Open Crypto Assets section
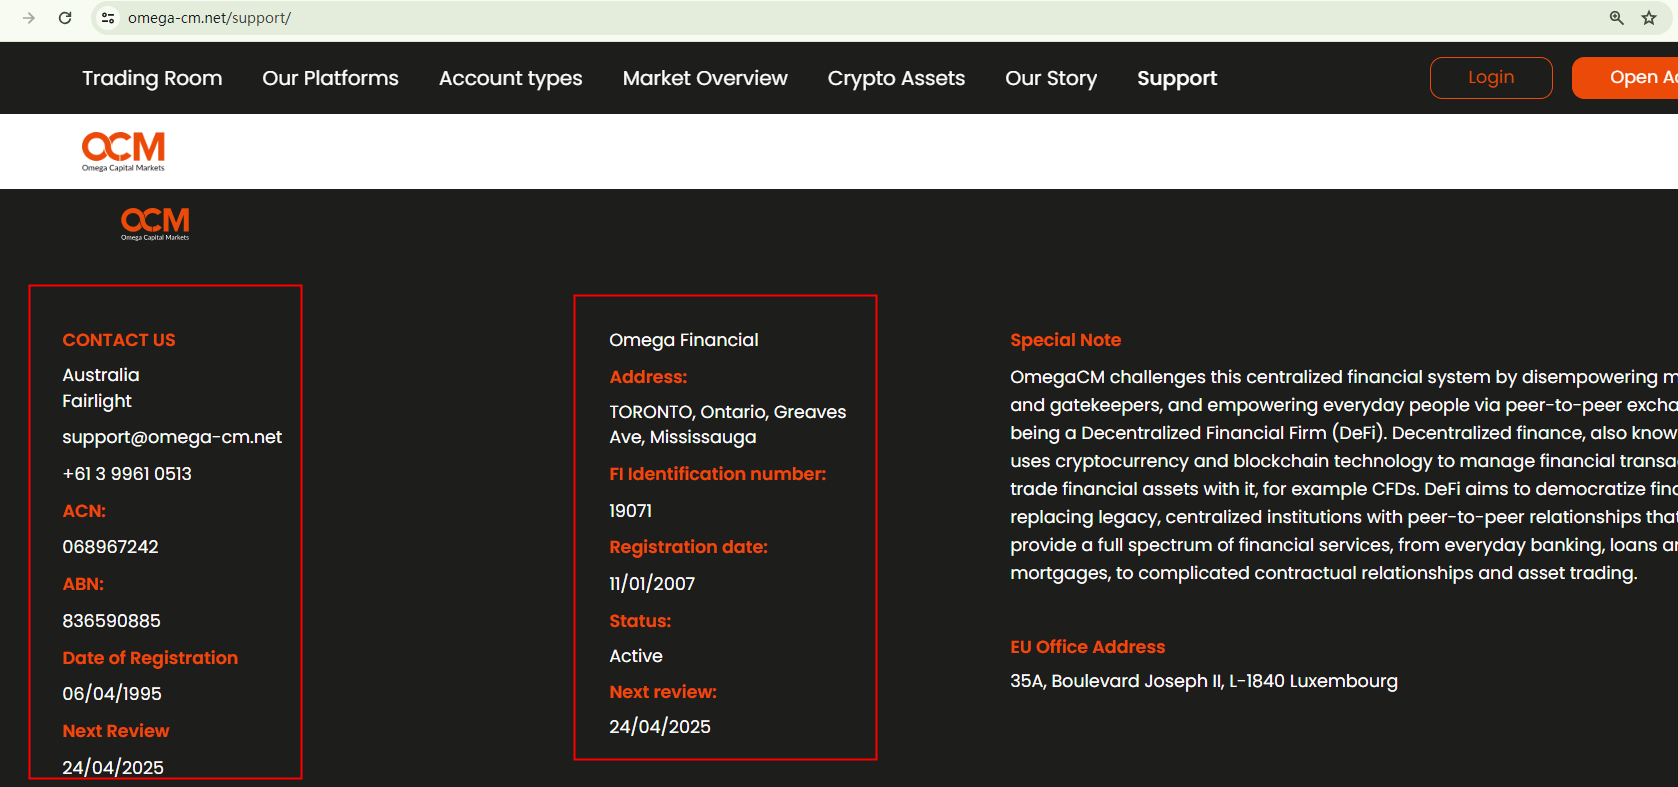The height and width of the screenshot is (787, 1678). click(896, 78)
